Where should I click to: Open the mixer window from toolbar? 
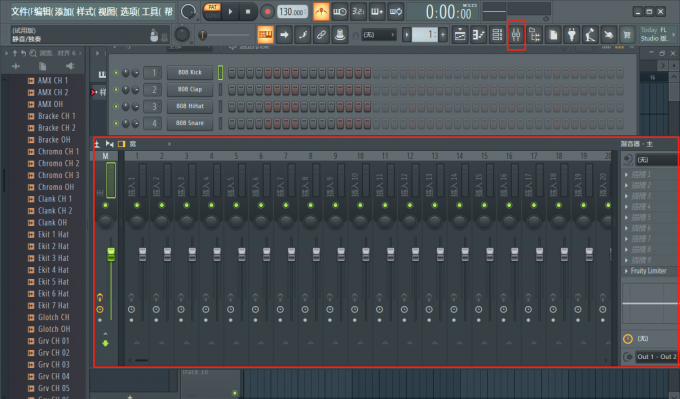tap(516, 35)
